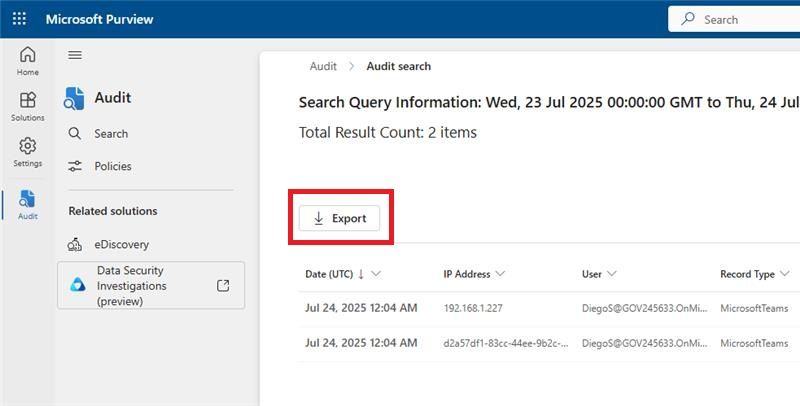Select Policies in the Audit menu

coord(112,166)
